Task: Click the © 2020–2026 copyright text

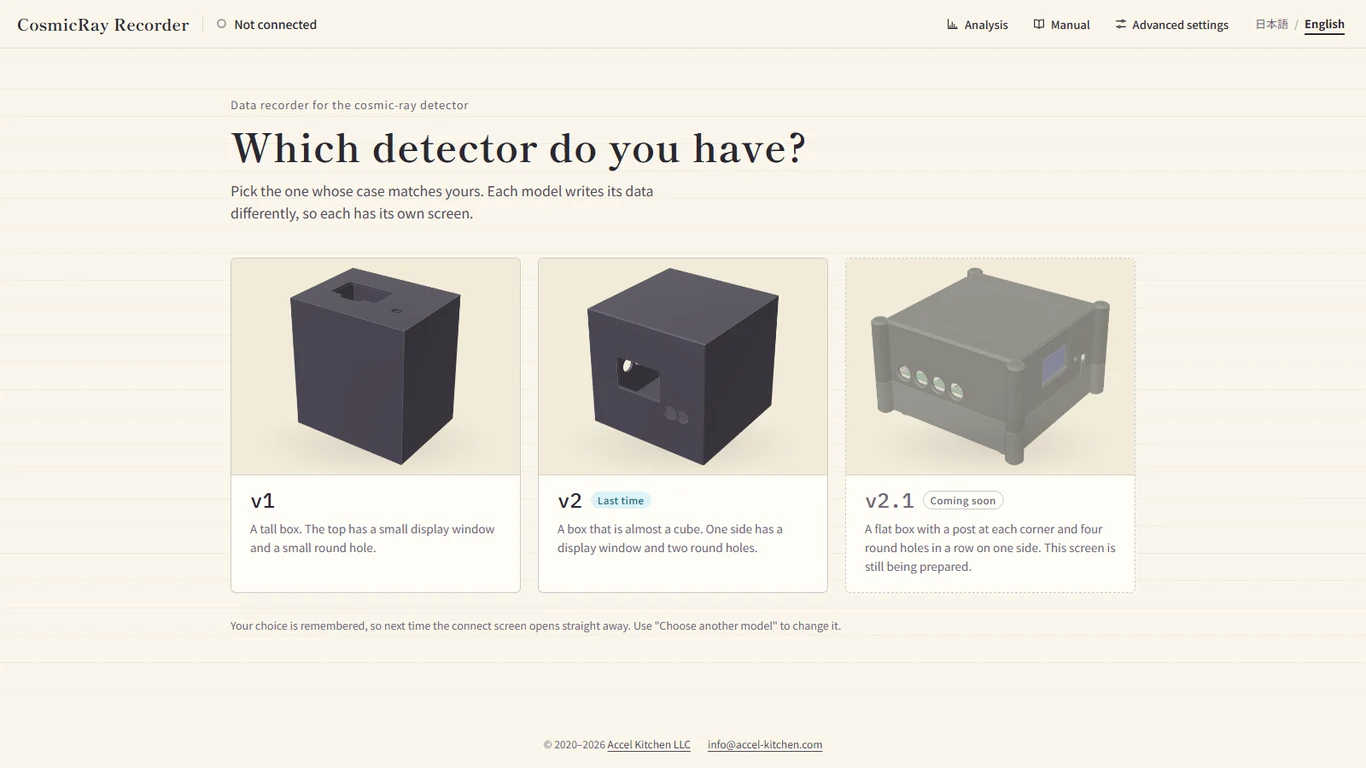Action: tap(574, 745)
